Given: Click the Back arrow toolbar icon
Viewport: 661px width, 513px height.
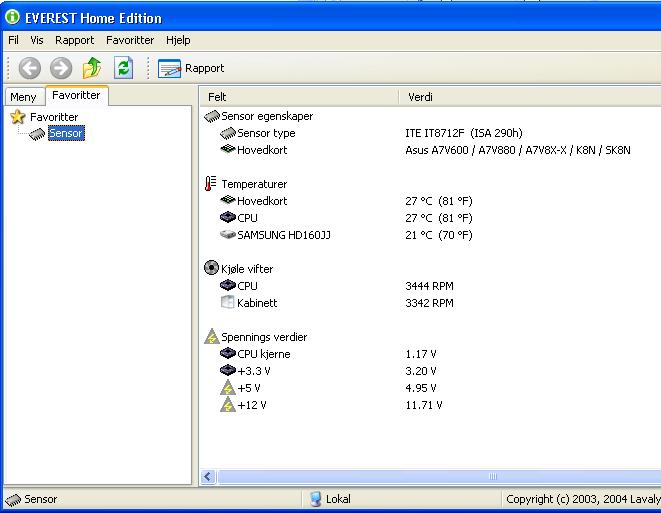Looking at the screenshot, I should point(30,68).
